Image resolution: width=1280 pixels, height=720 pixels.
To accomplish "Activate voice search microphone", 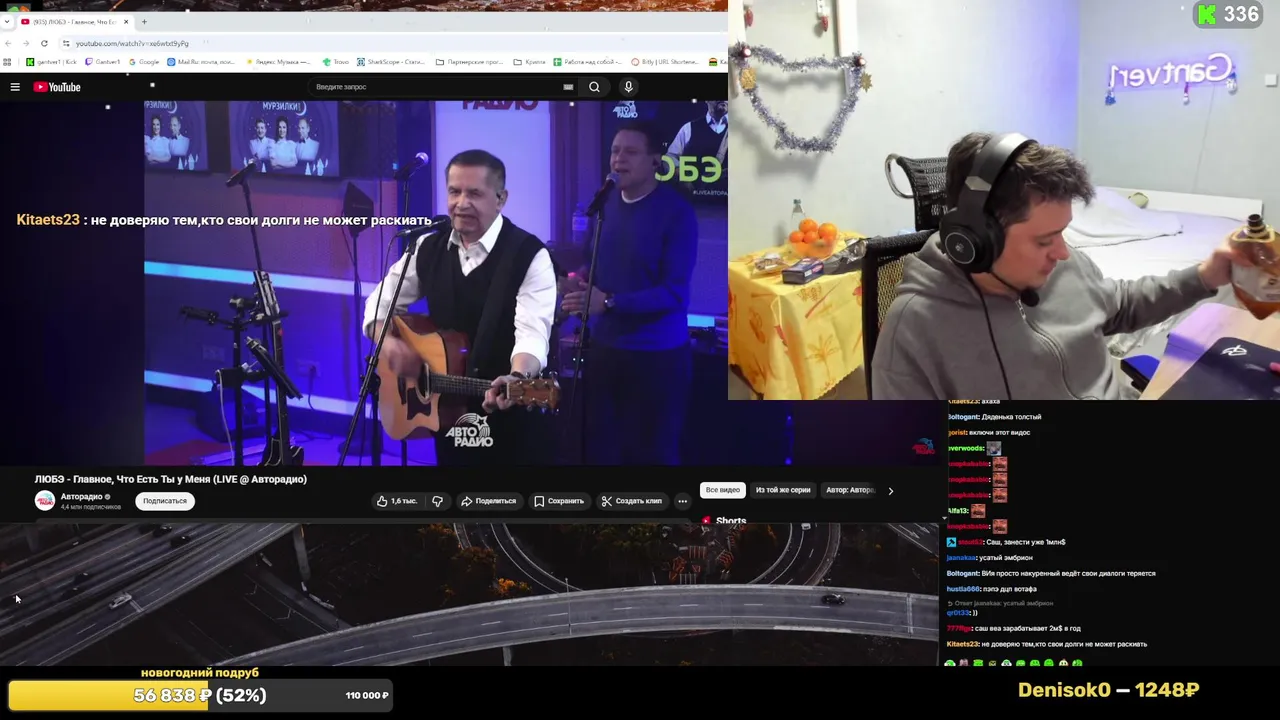I will coord(628,87).
